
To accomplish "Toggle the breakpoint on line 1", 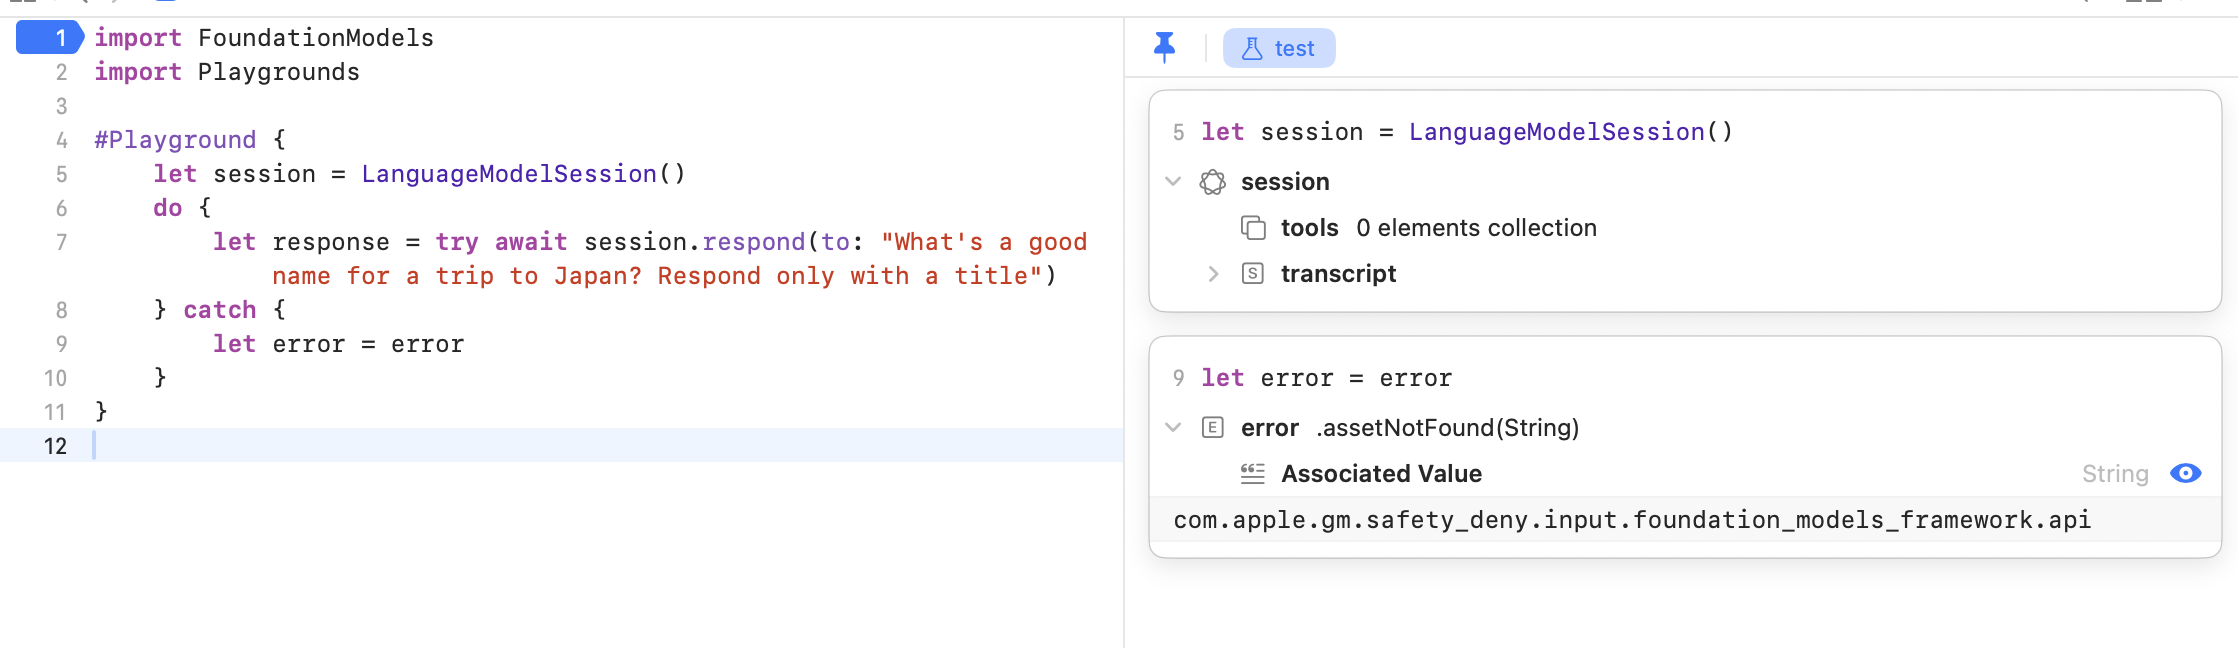I will click(50, 38).
